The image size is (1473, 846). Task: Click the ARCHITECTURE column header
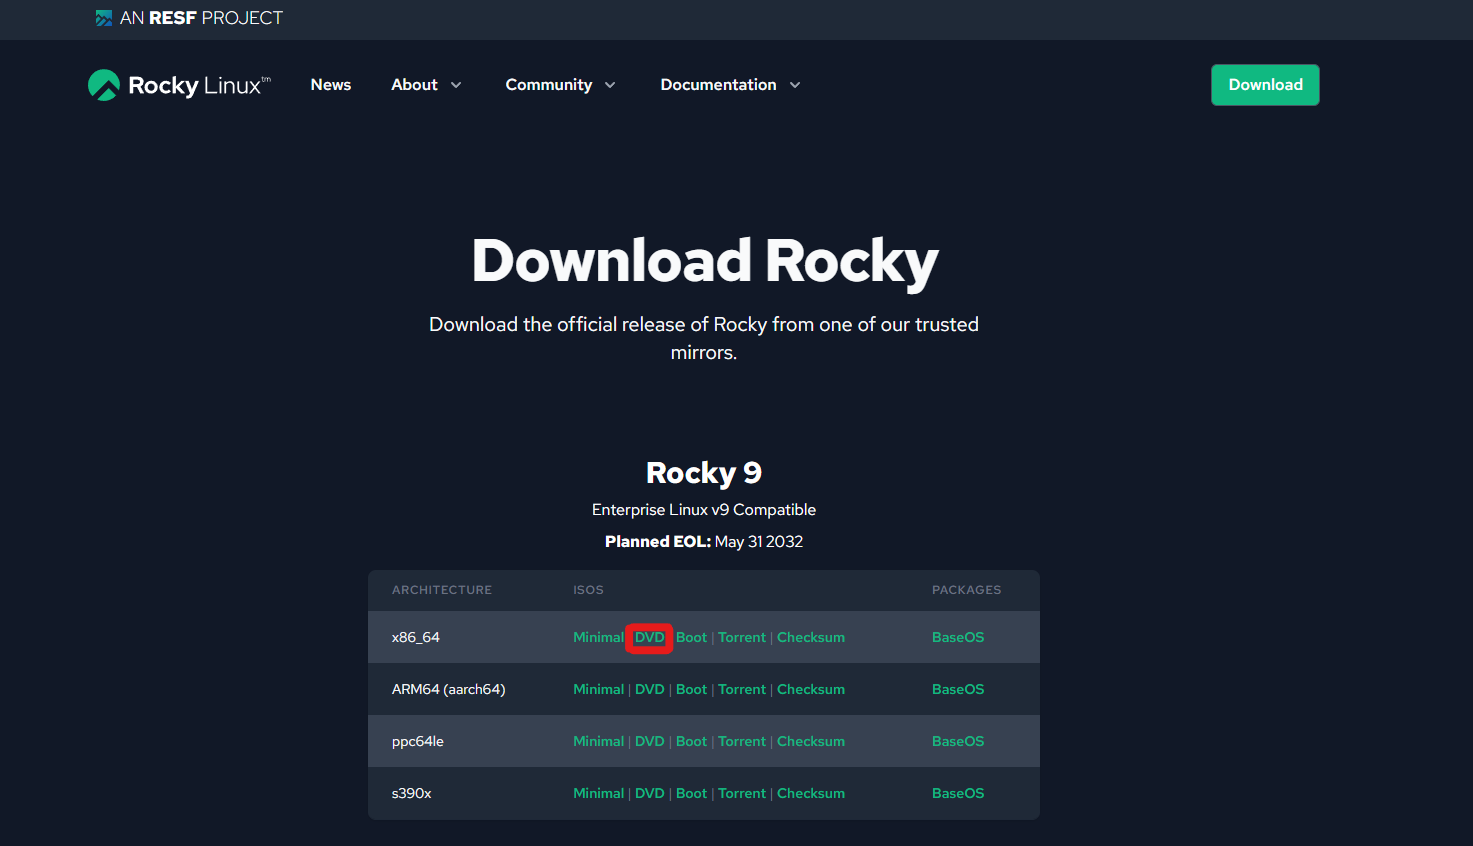(442, 590)
